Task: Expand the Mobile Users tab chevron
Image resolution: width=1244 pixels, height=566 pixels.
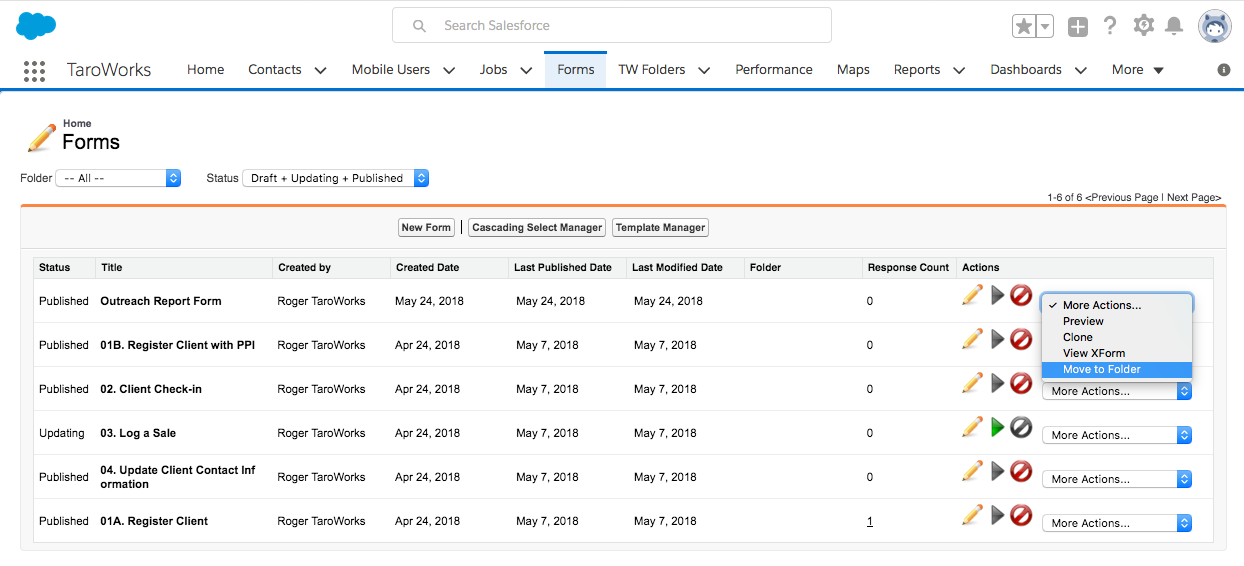Action: (449, 70)
